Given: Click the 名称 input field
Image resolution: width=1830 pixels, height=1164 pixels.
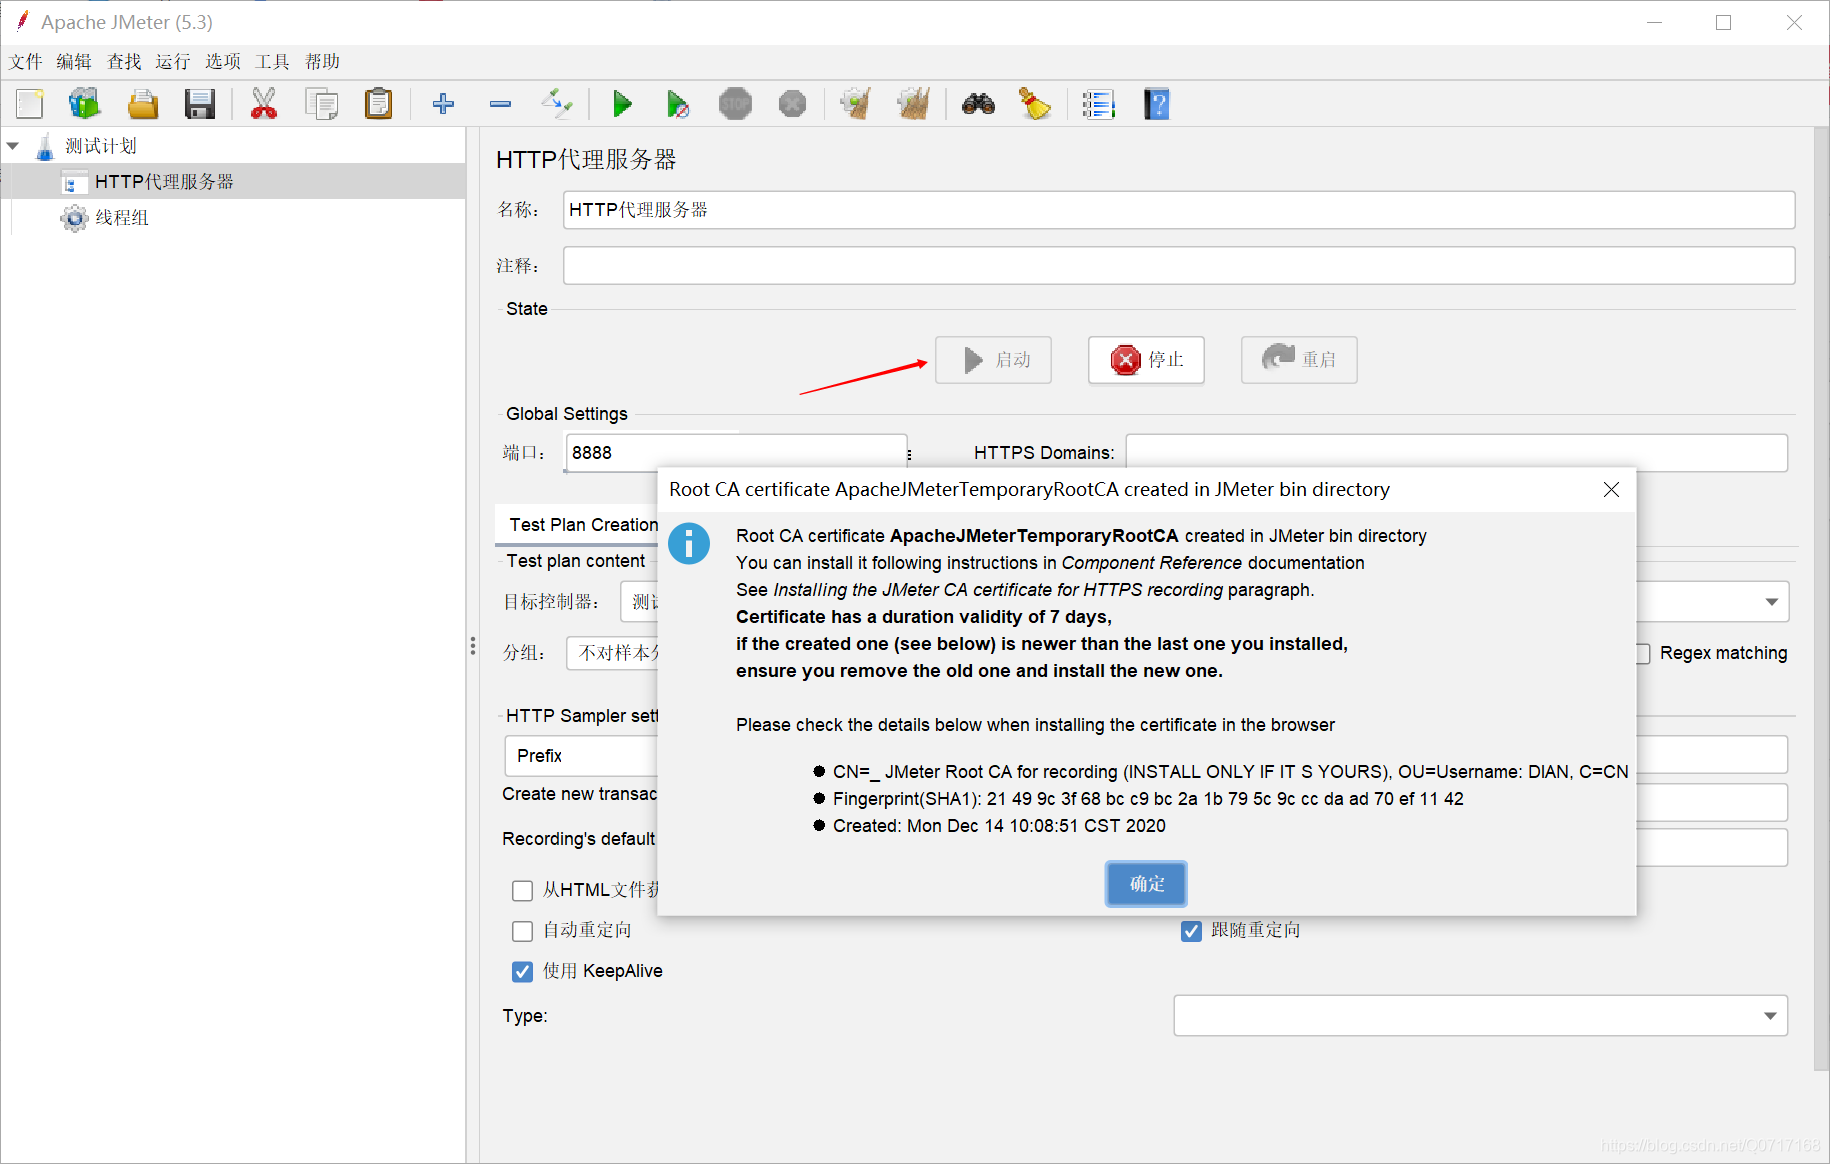Looking at the screenshot, I should coord(1178,210).
